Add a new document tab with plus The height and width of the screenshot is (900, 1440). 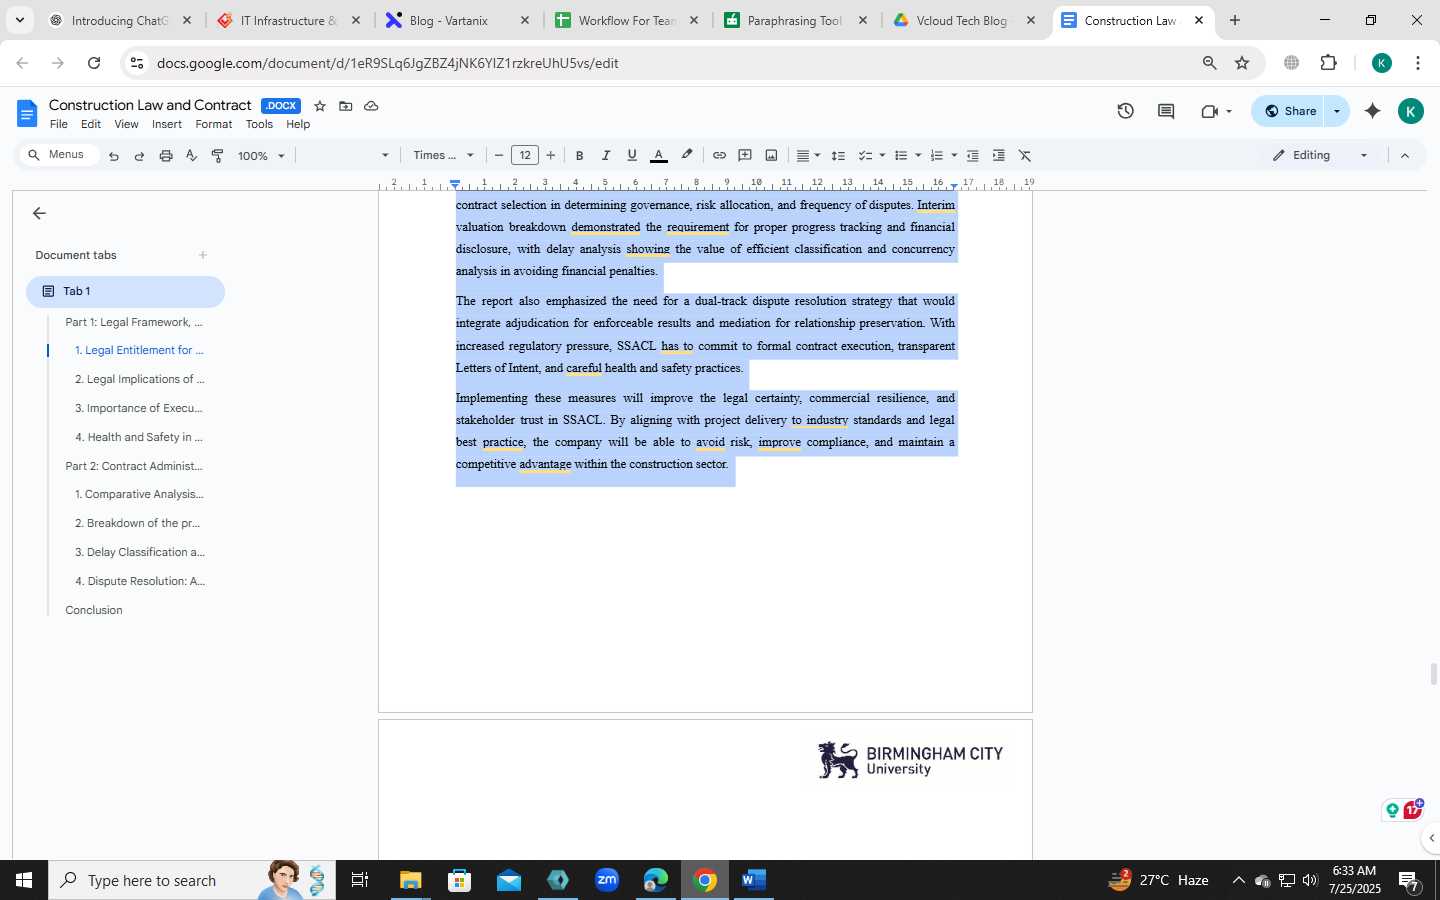click(x=203, y=255)
